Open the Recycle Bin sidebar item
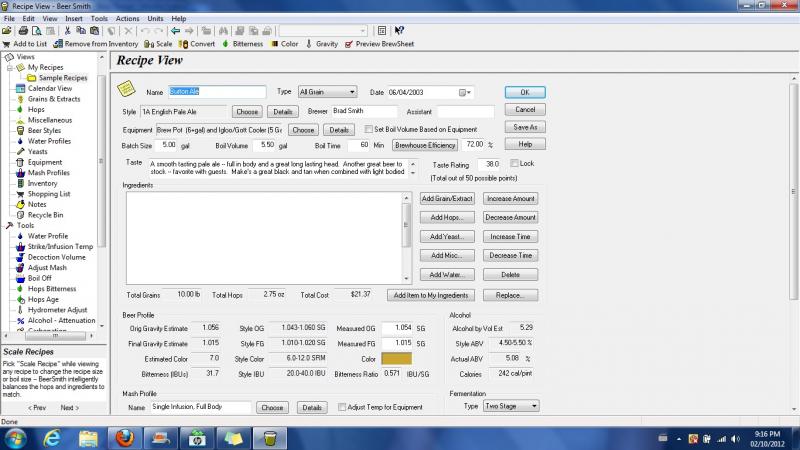 pyautogui.click(x=45, y=215)
